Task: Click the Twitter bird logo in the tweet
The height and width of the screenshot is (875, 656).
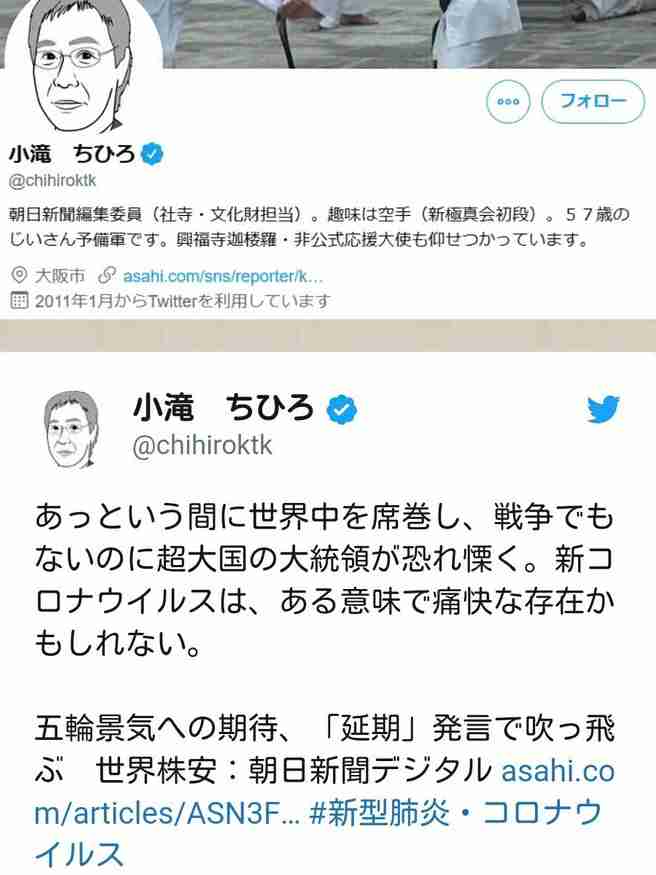Action: pos(604,410)
